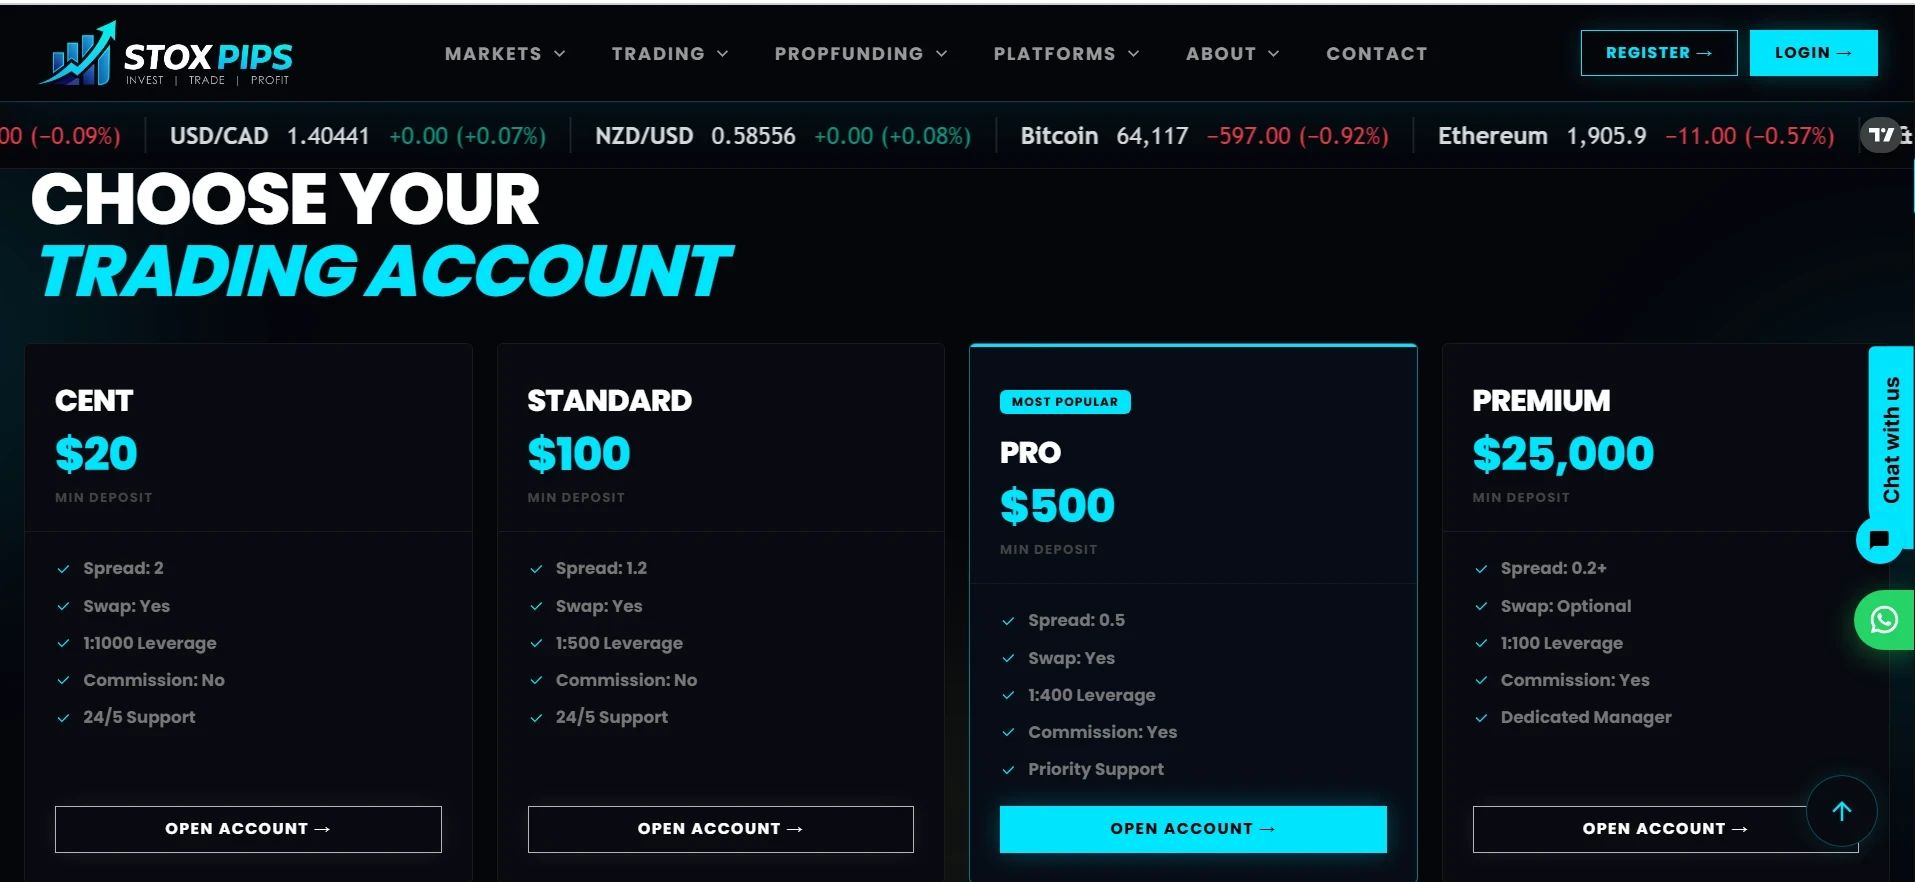This screenshot has height=882, width=1915.
Task: Click the scroll-to-top arrow icon
Action: [x=1841, y=811]
